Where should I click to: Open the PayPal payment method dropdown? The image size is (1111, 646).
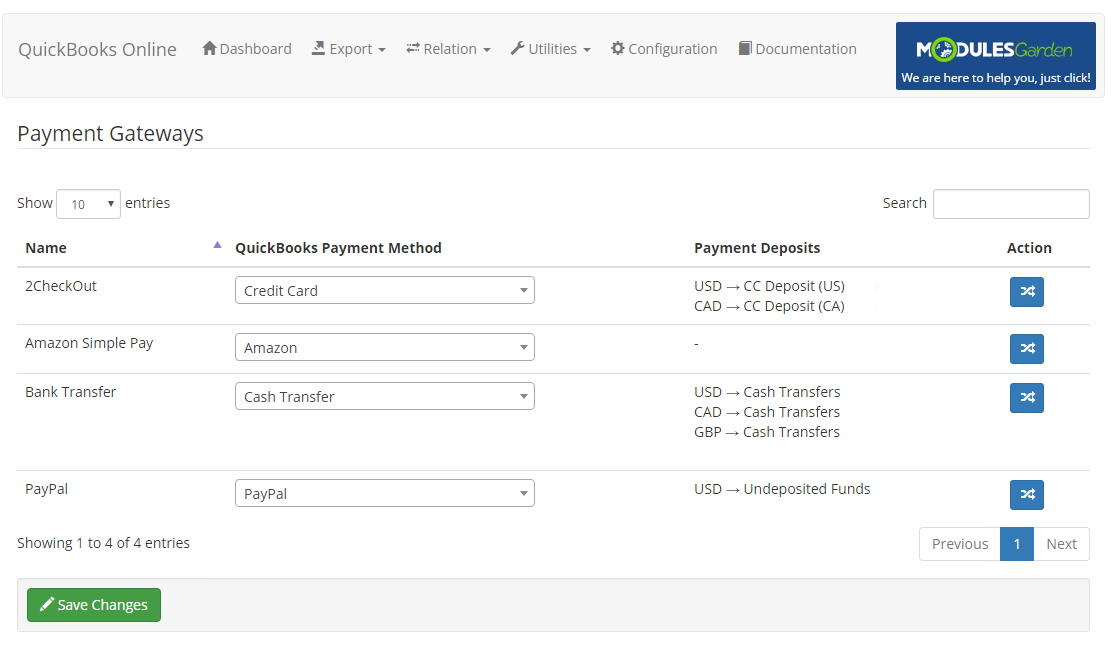(384, 493)
